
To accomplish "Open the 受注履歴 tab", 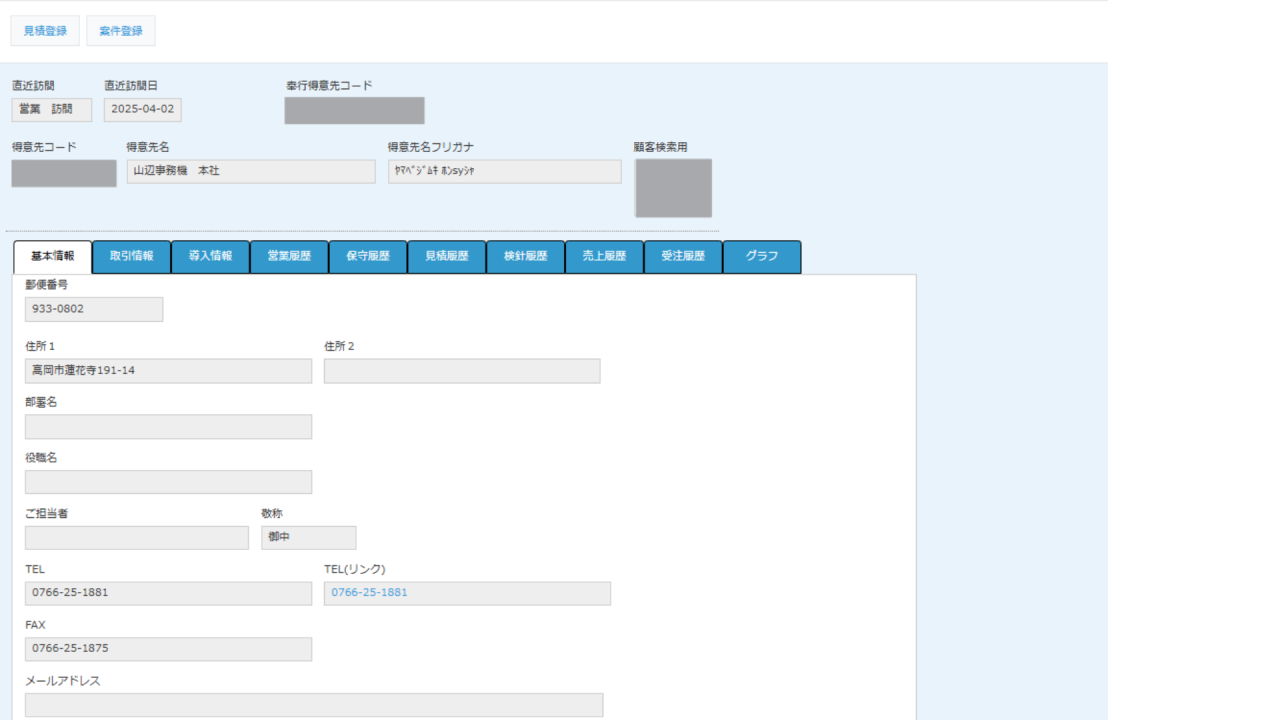I will 684,257.
